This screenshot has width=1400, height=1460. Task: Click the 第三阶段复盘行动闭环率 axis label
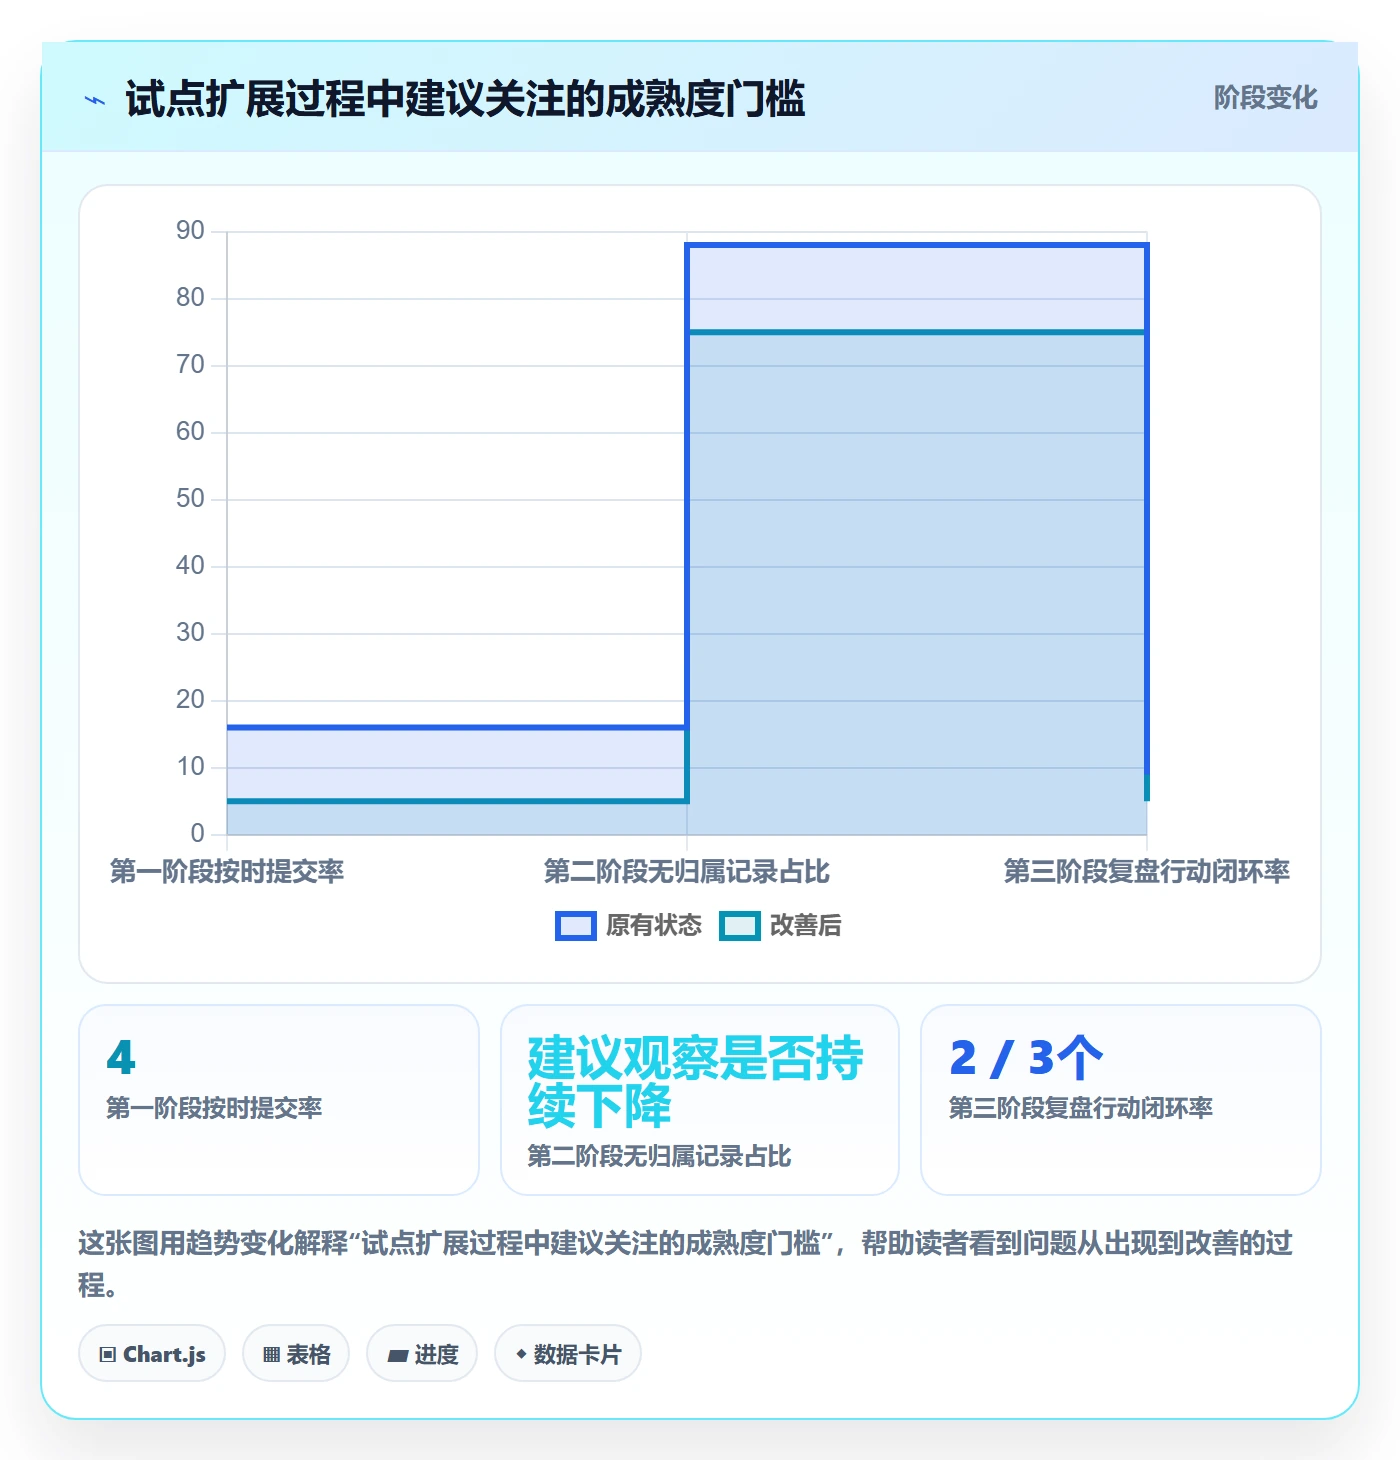click(x=1147, y=872)
